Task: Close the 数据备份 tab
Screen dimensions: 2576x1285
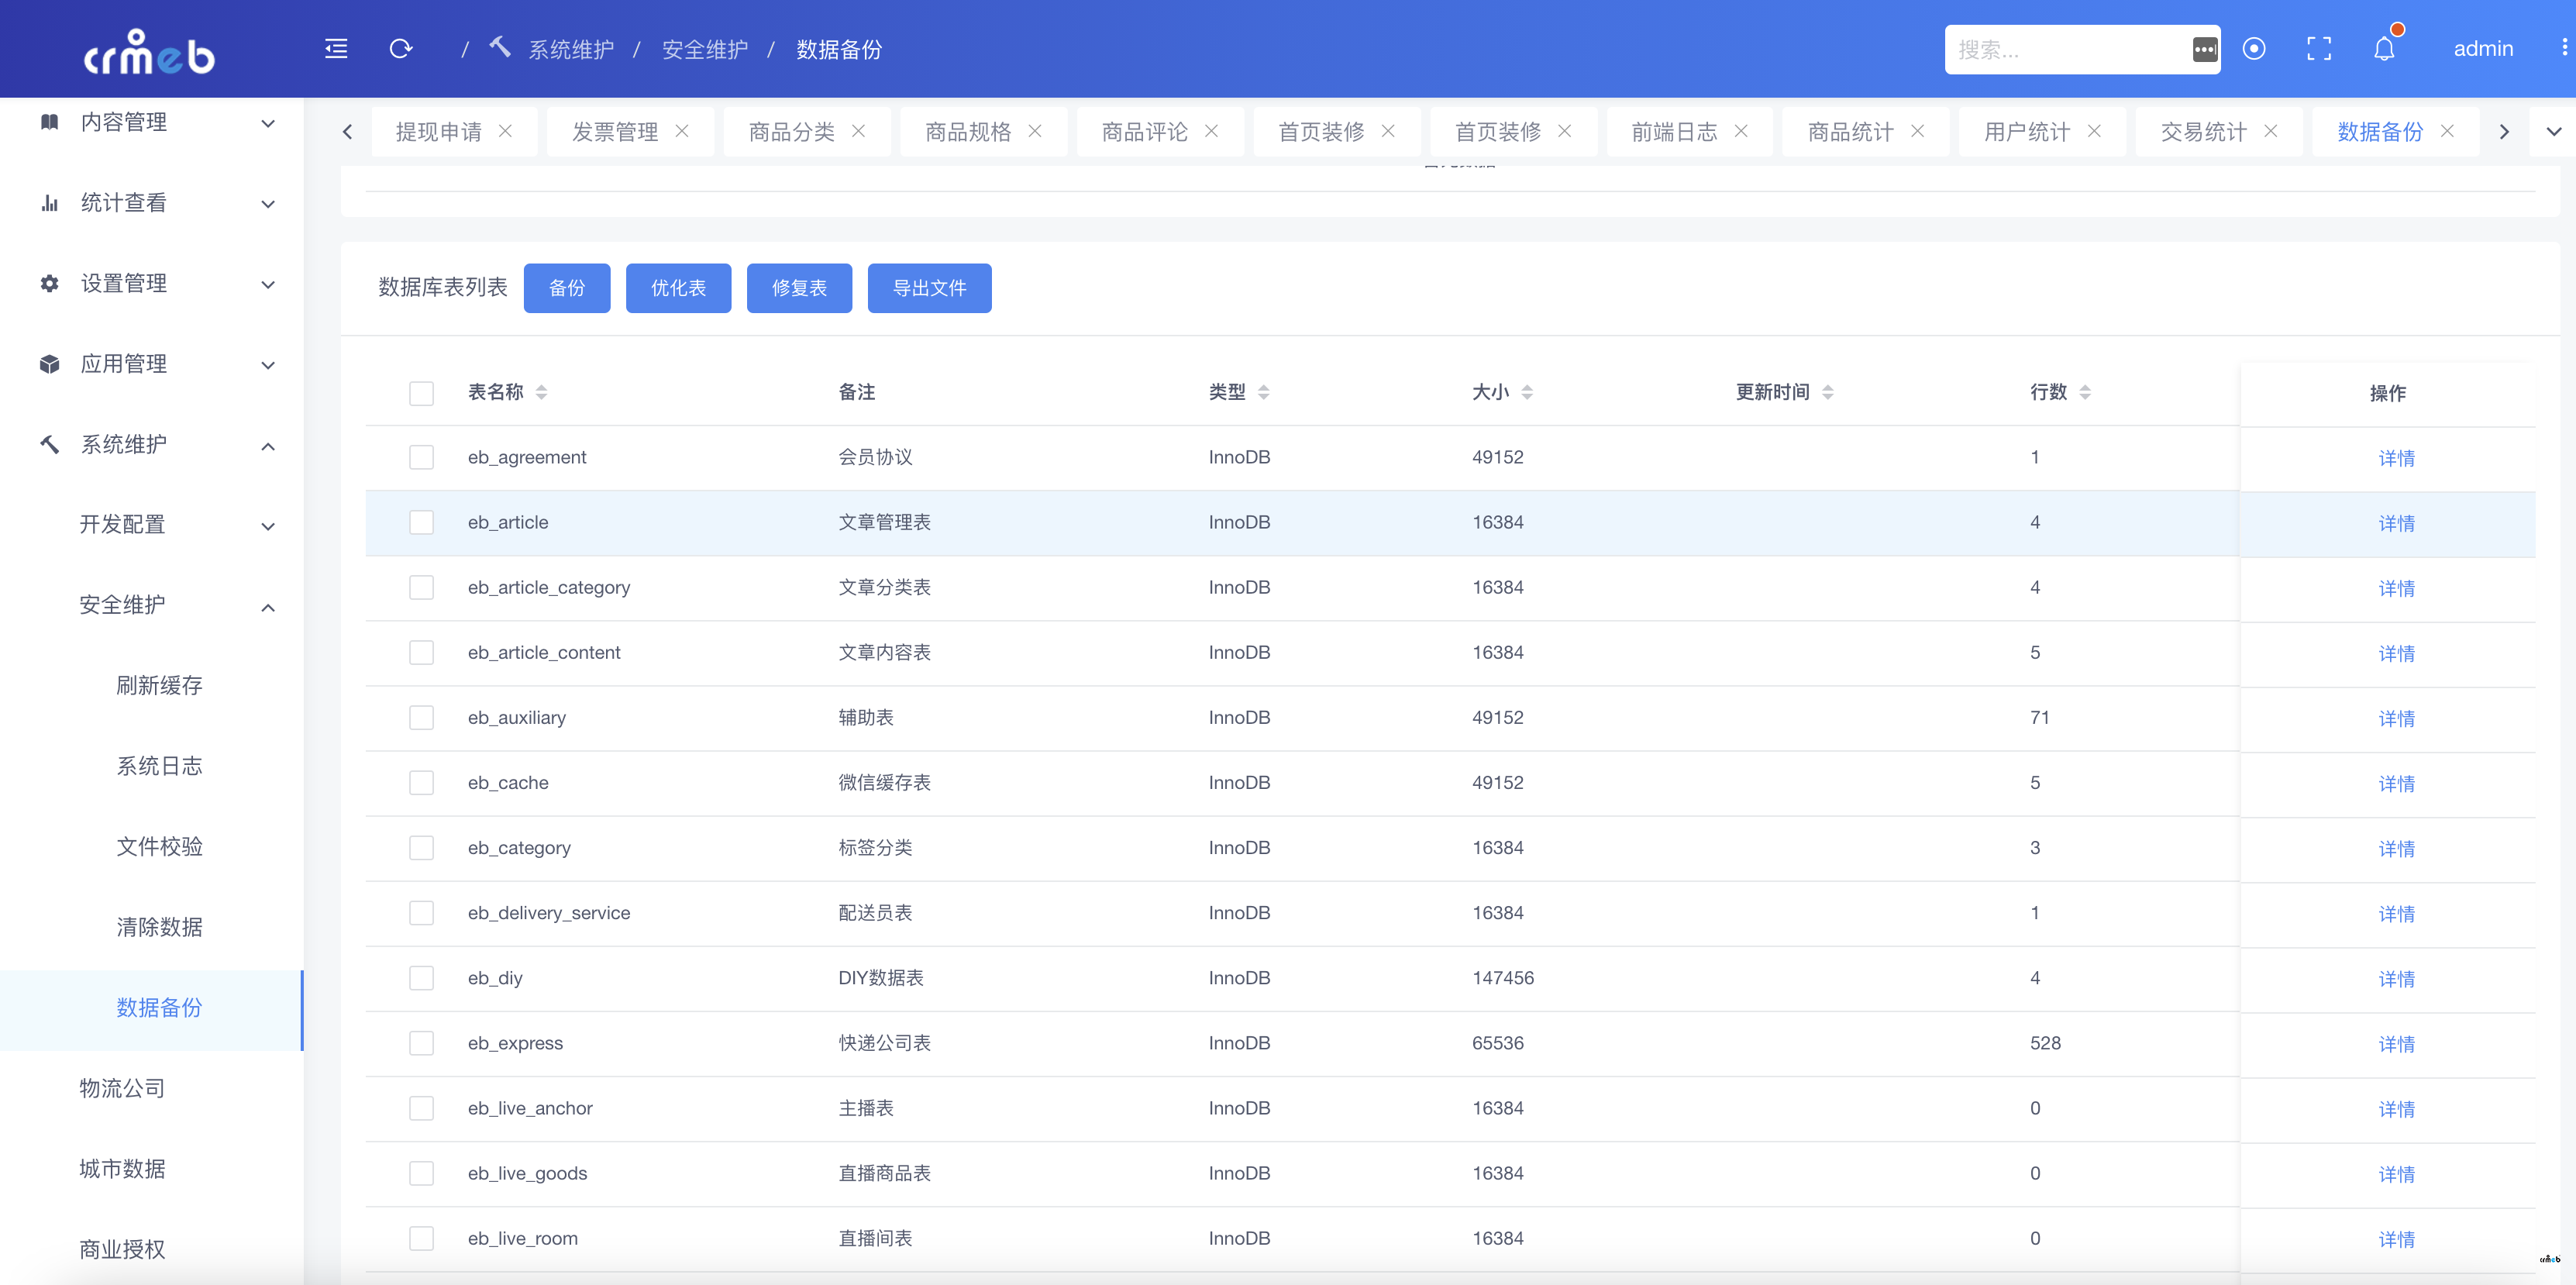Action: (x=2447, y=131)
